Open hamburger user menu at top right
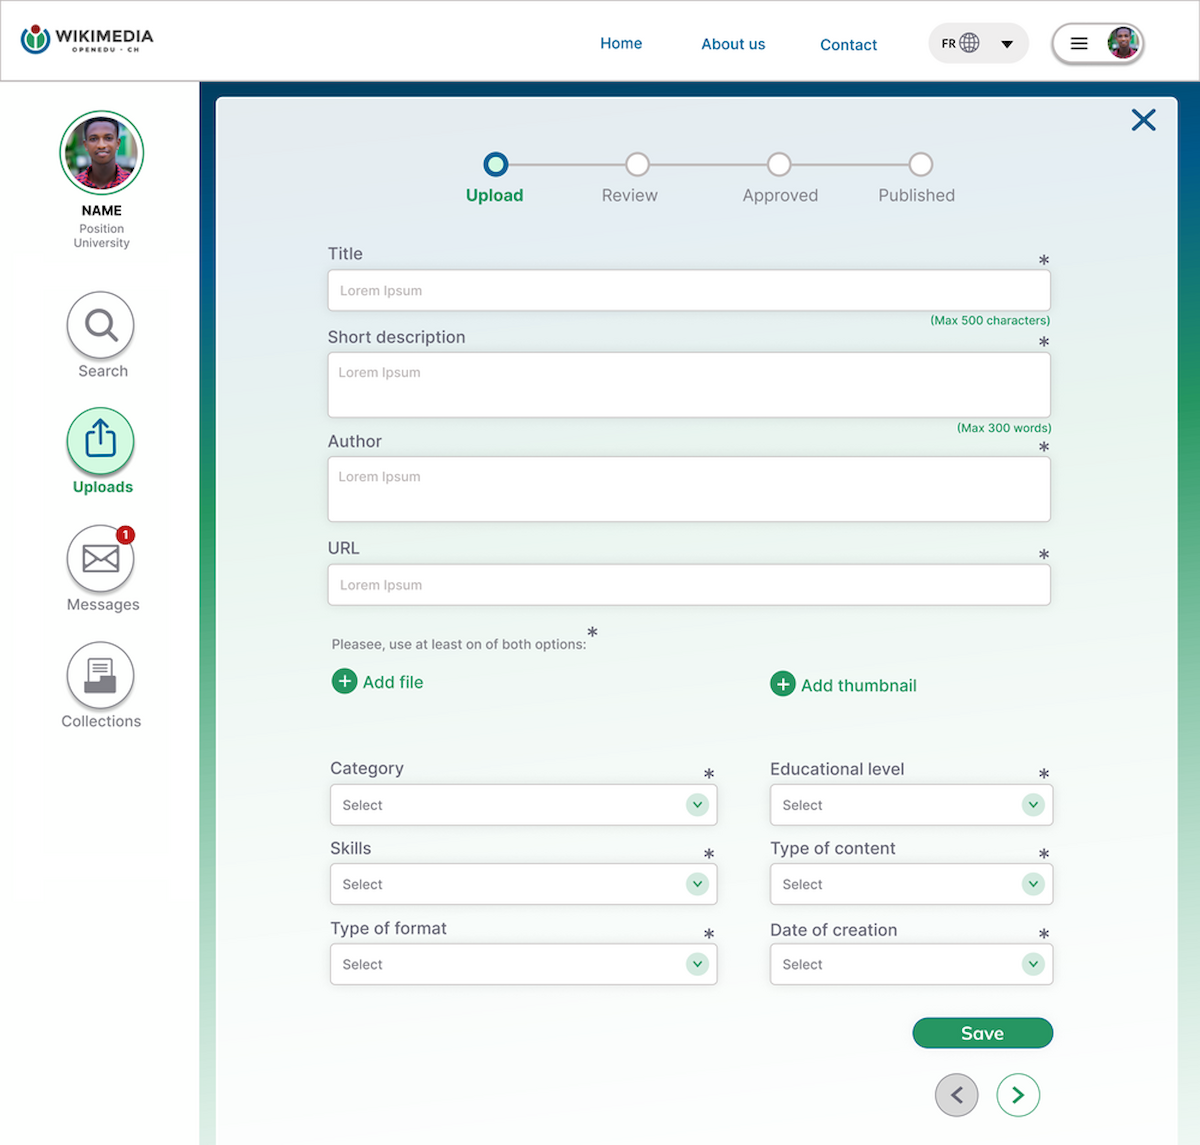The height and width of the screenshot is (1145, 1200). [x=1080, y=43]
